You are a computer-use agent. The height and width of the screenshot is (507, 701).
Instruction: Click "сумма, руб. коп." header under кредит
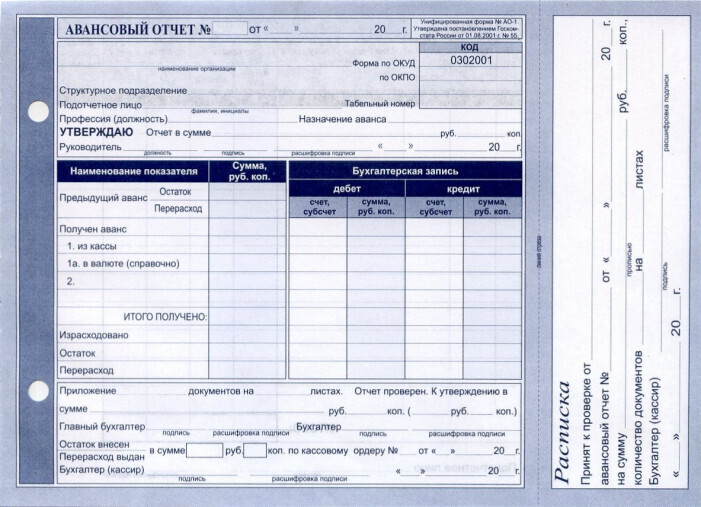tap(492, 207)
